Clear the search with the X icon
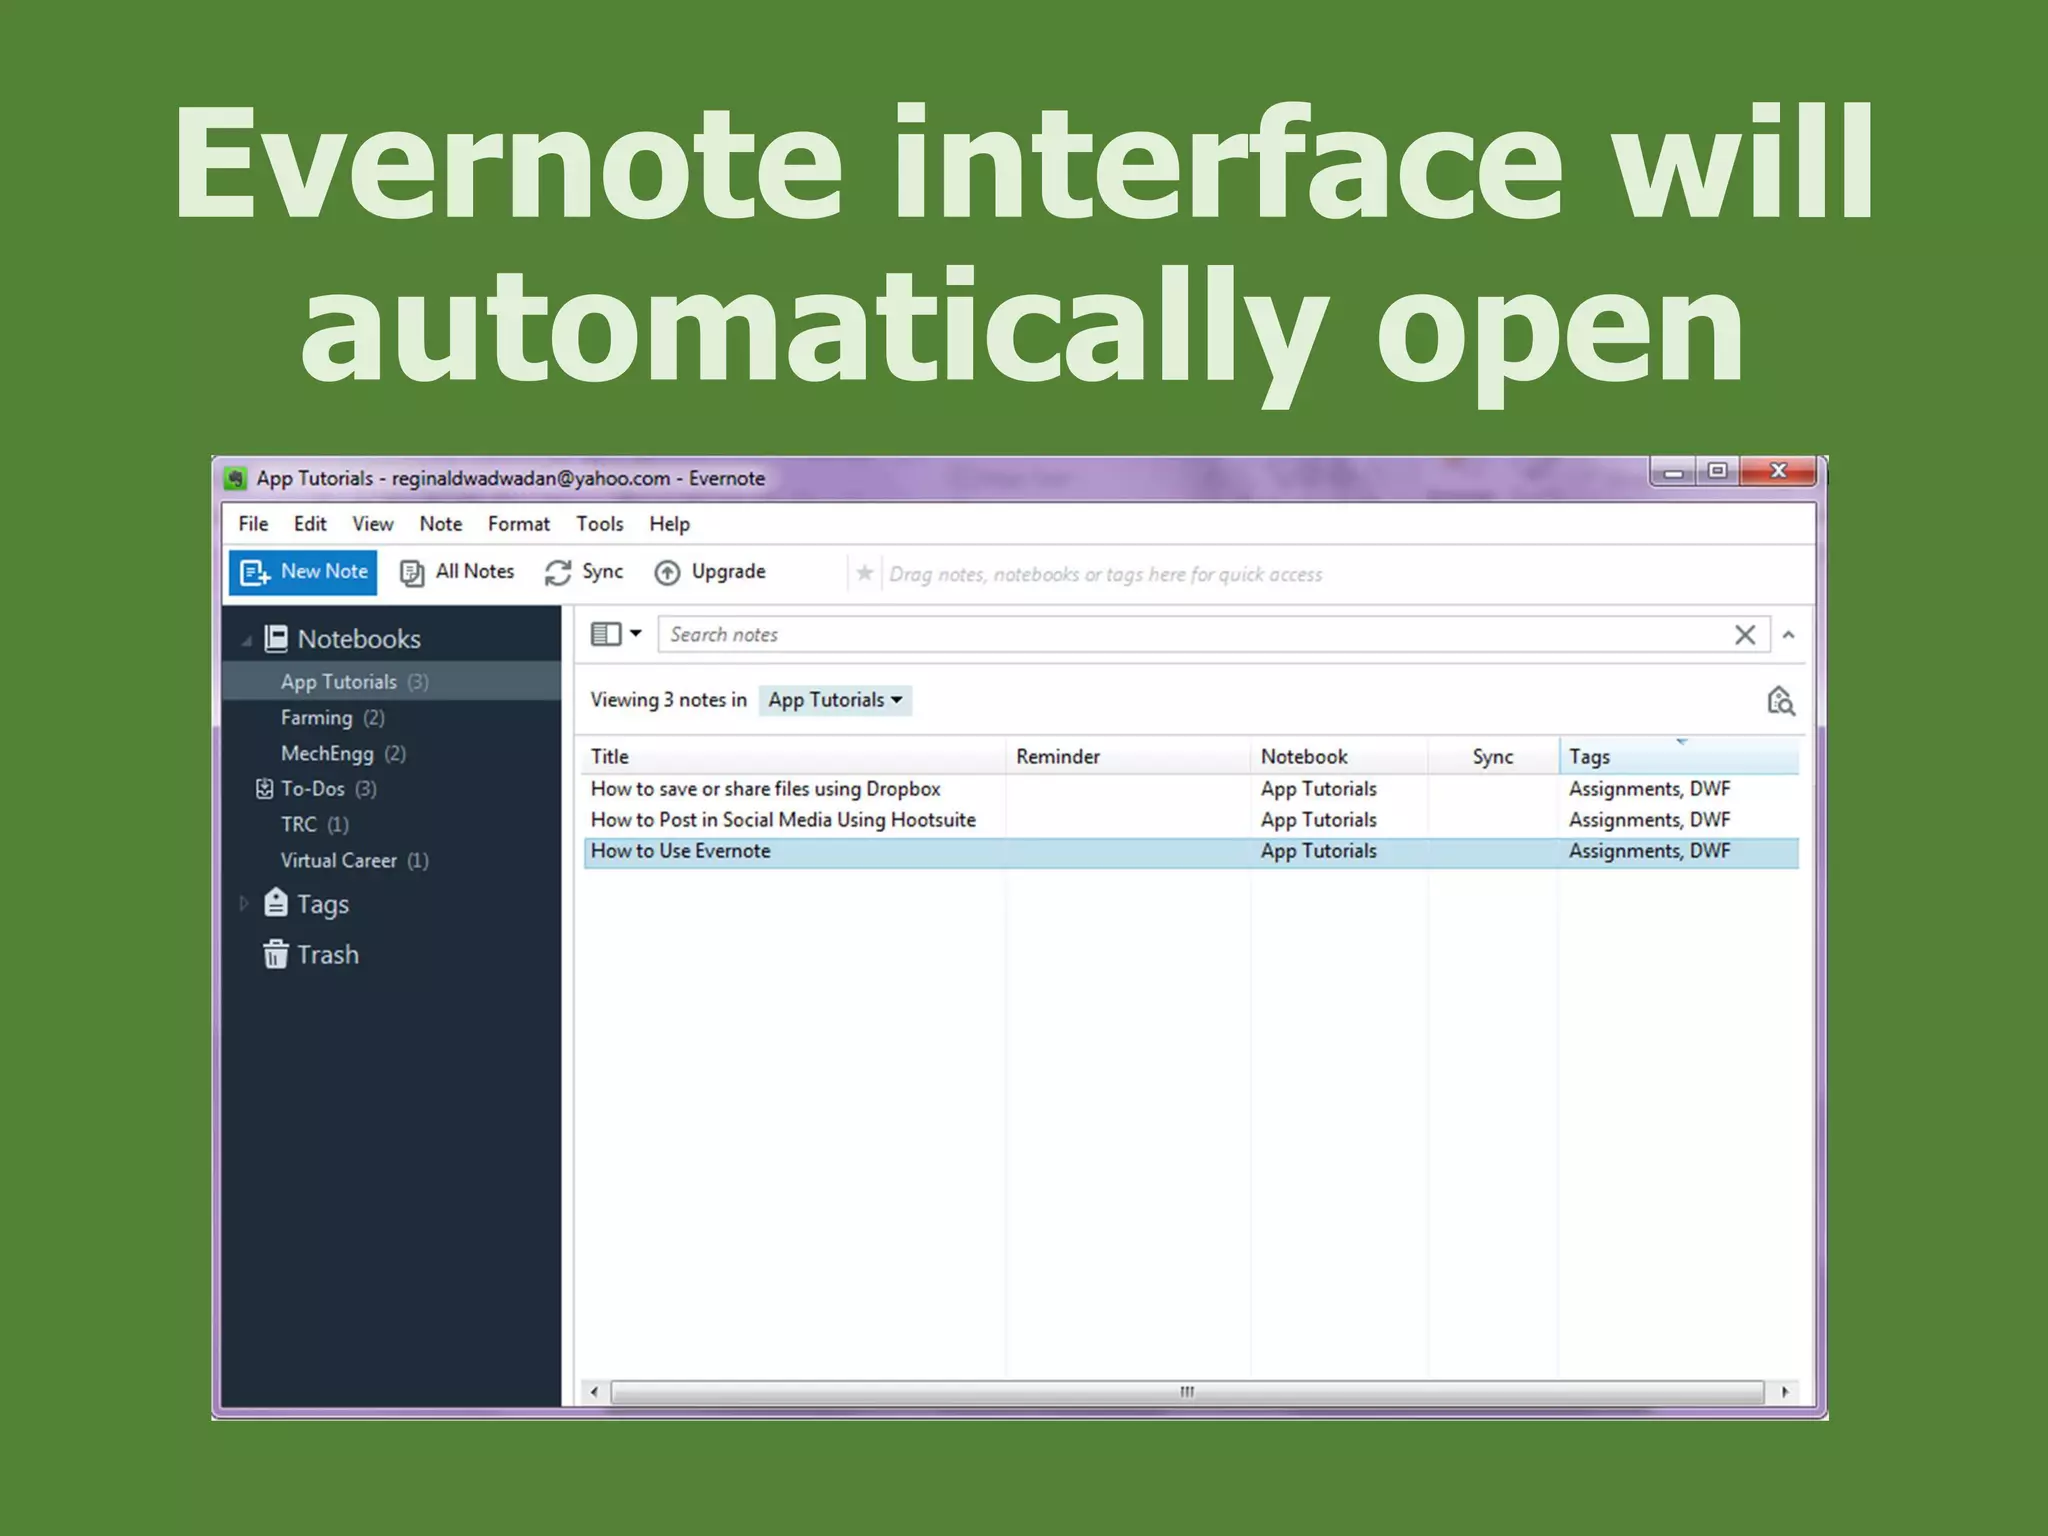 pos(1745,634)
